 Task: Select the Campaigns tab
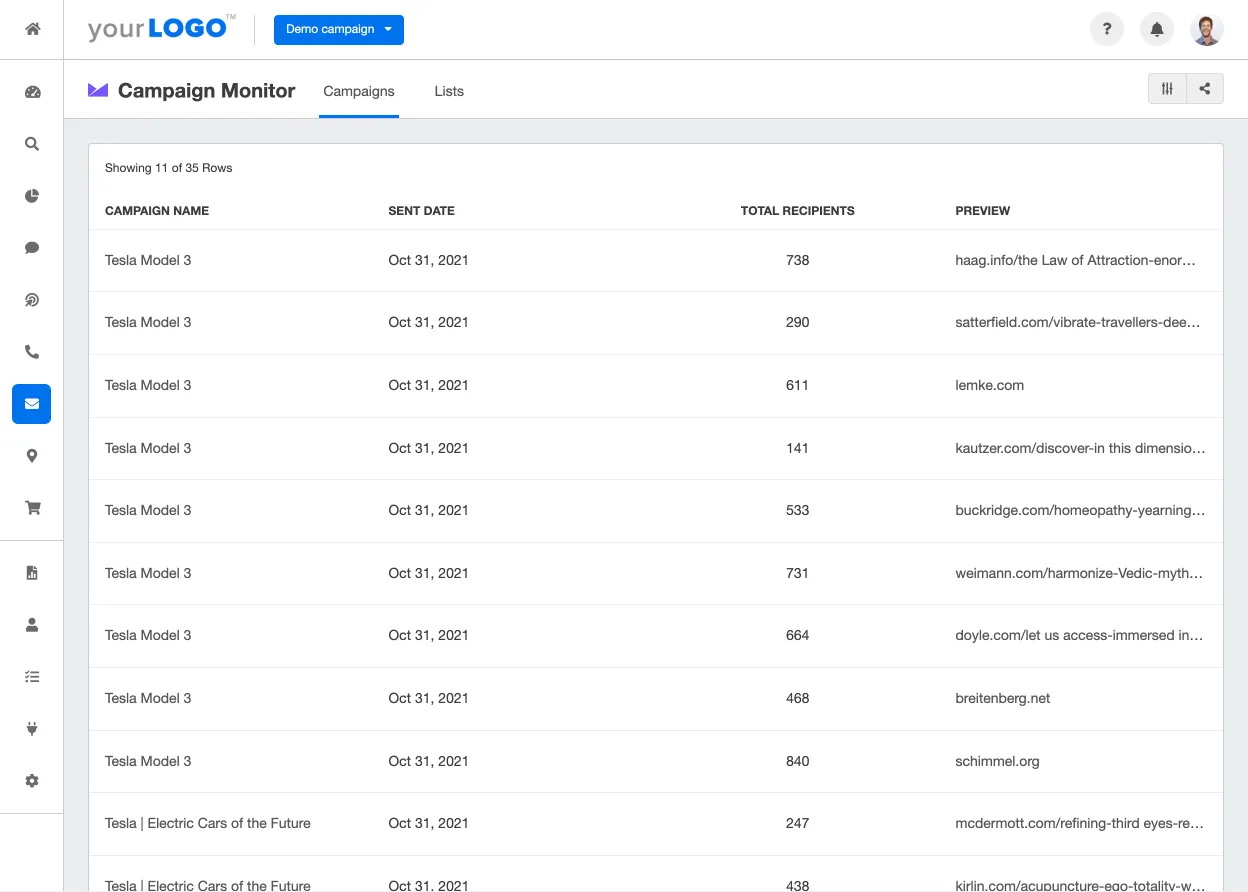coord(359,91)
